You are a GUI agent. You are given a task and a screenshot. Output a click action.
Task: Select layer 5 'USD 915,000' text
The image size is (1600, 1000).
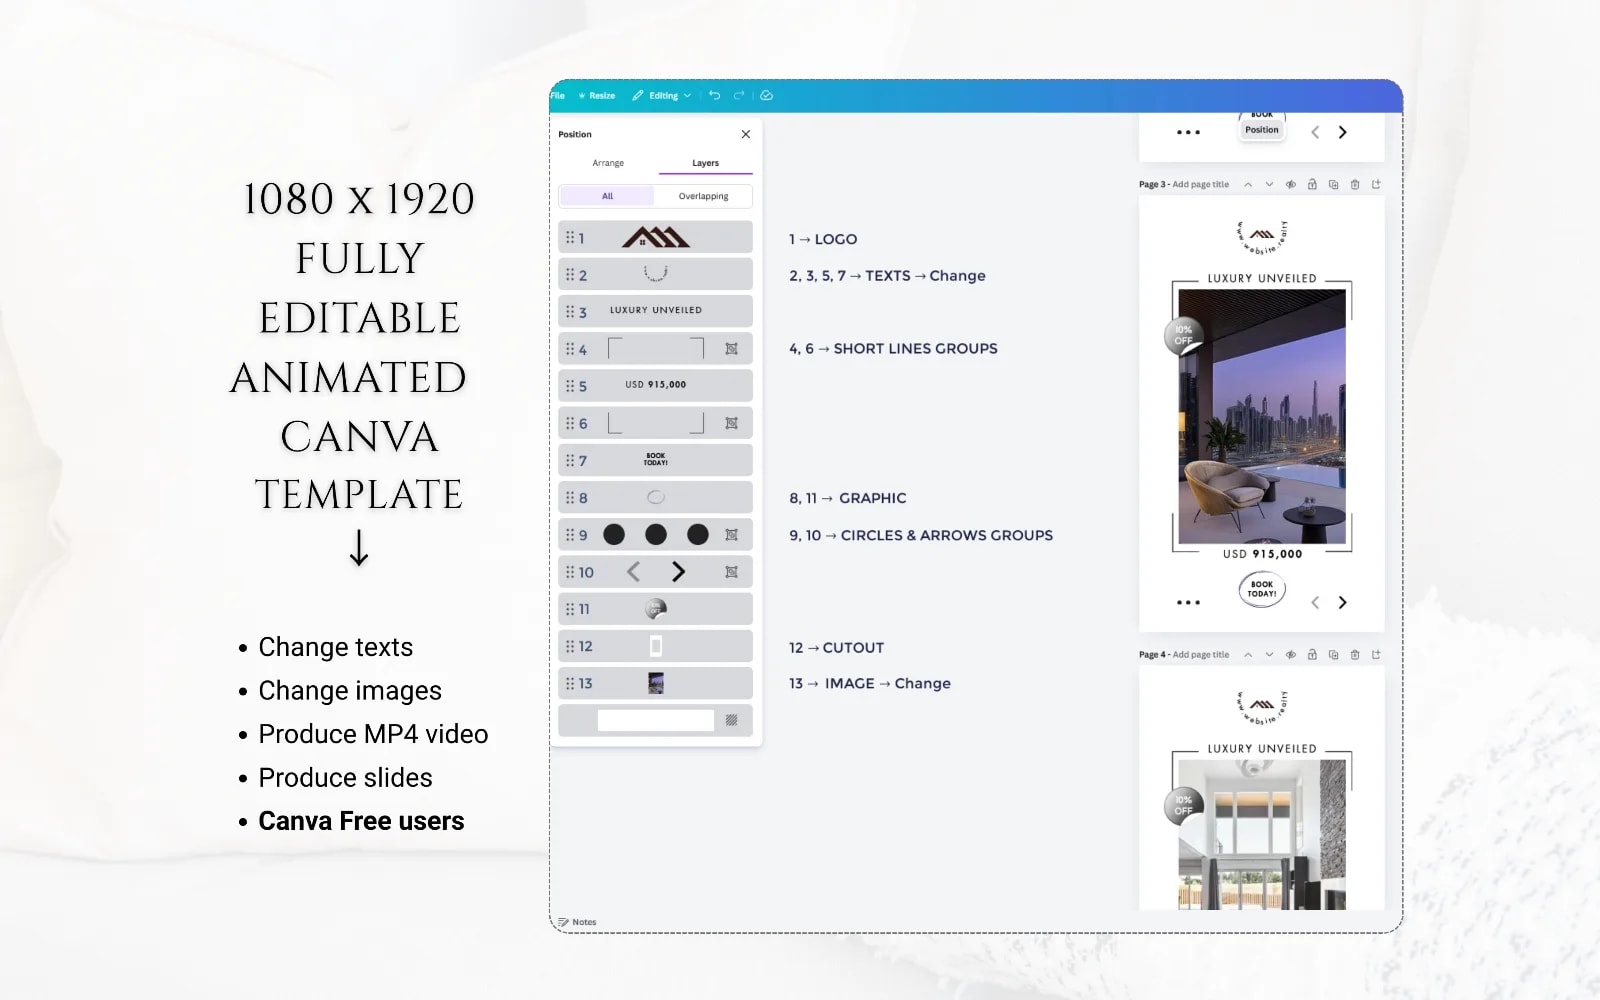pos(655,385)
